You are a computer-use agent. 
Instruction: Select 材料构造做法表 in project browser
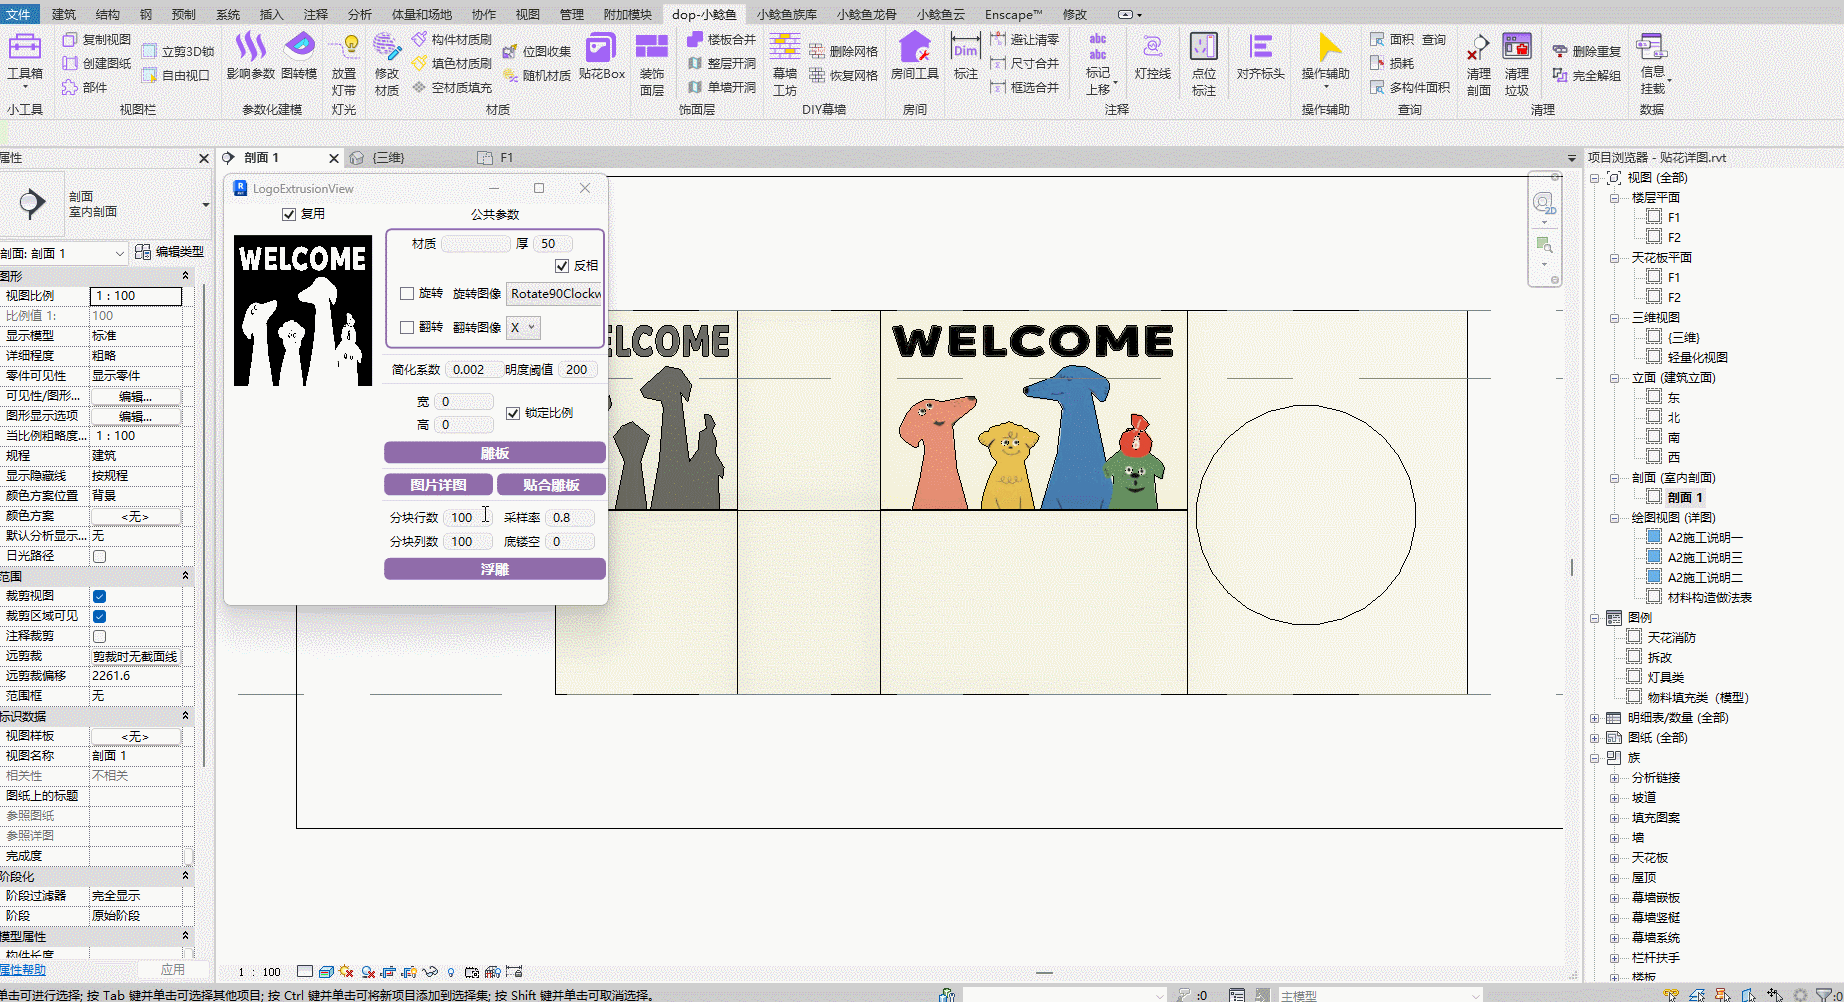pos(1709,598)
